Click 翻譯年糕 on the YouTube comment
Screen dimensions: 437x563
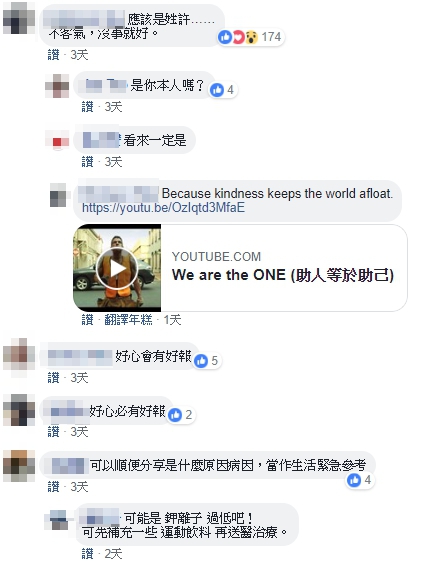[128, 320]
